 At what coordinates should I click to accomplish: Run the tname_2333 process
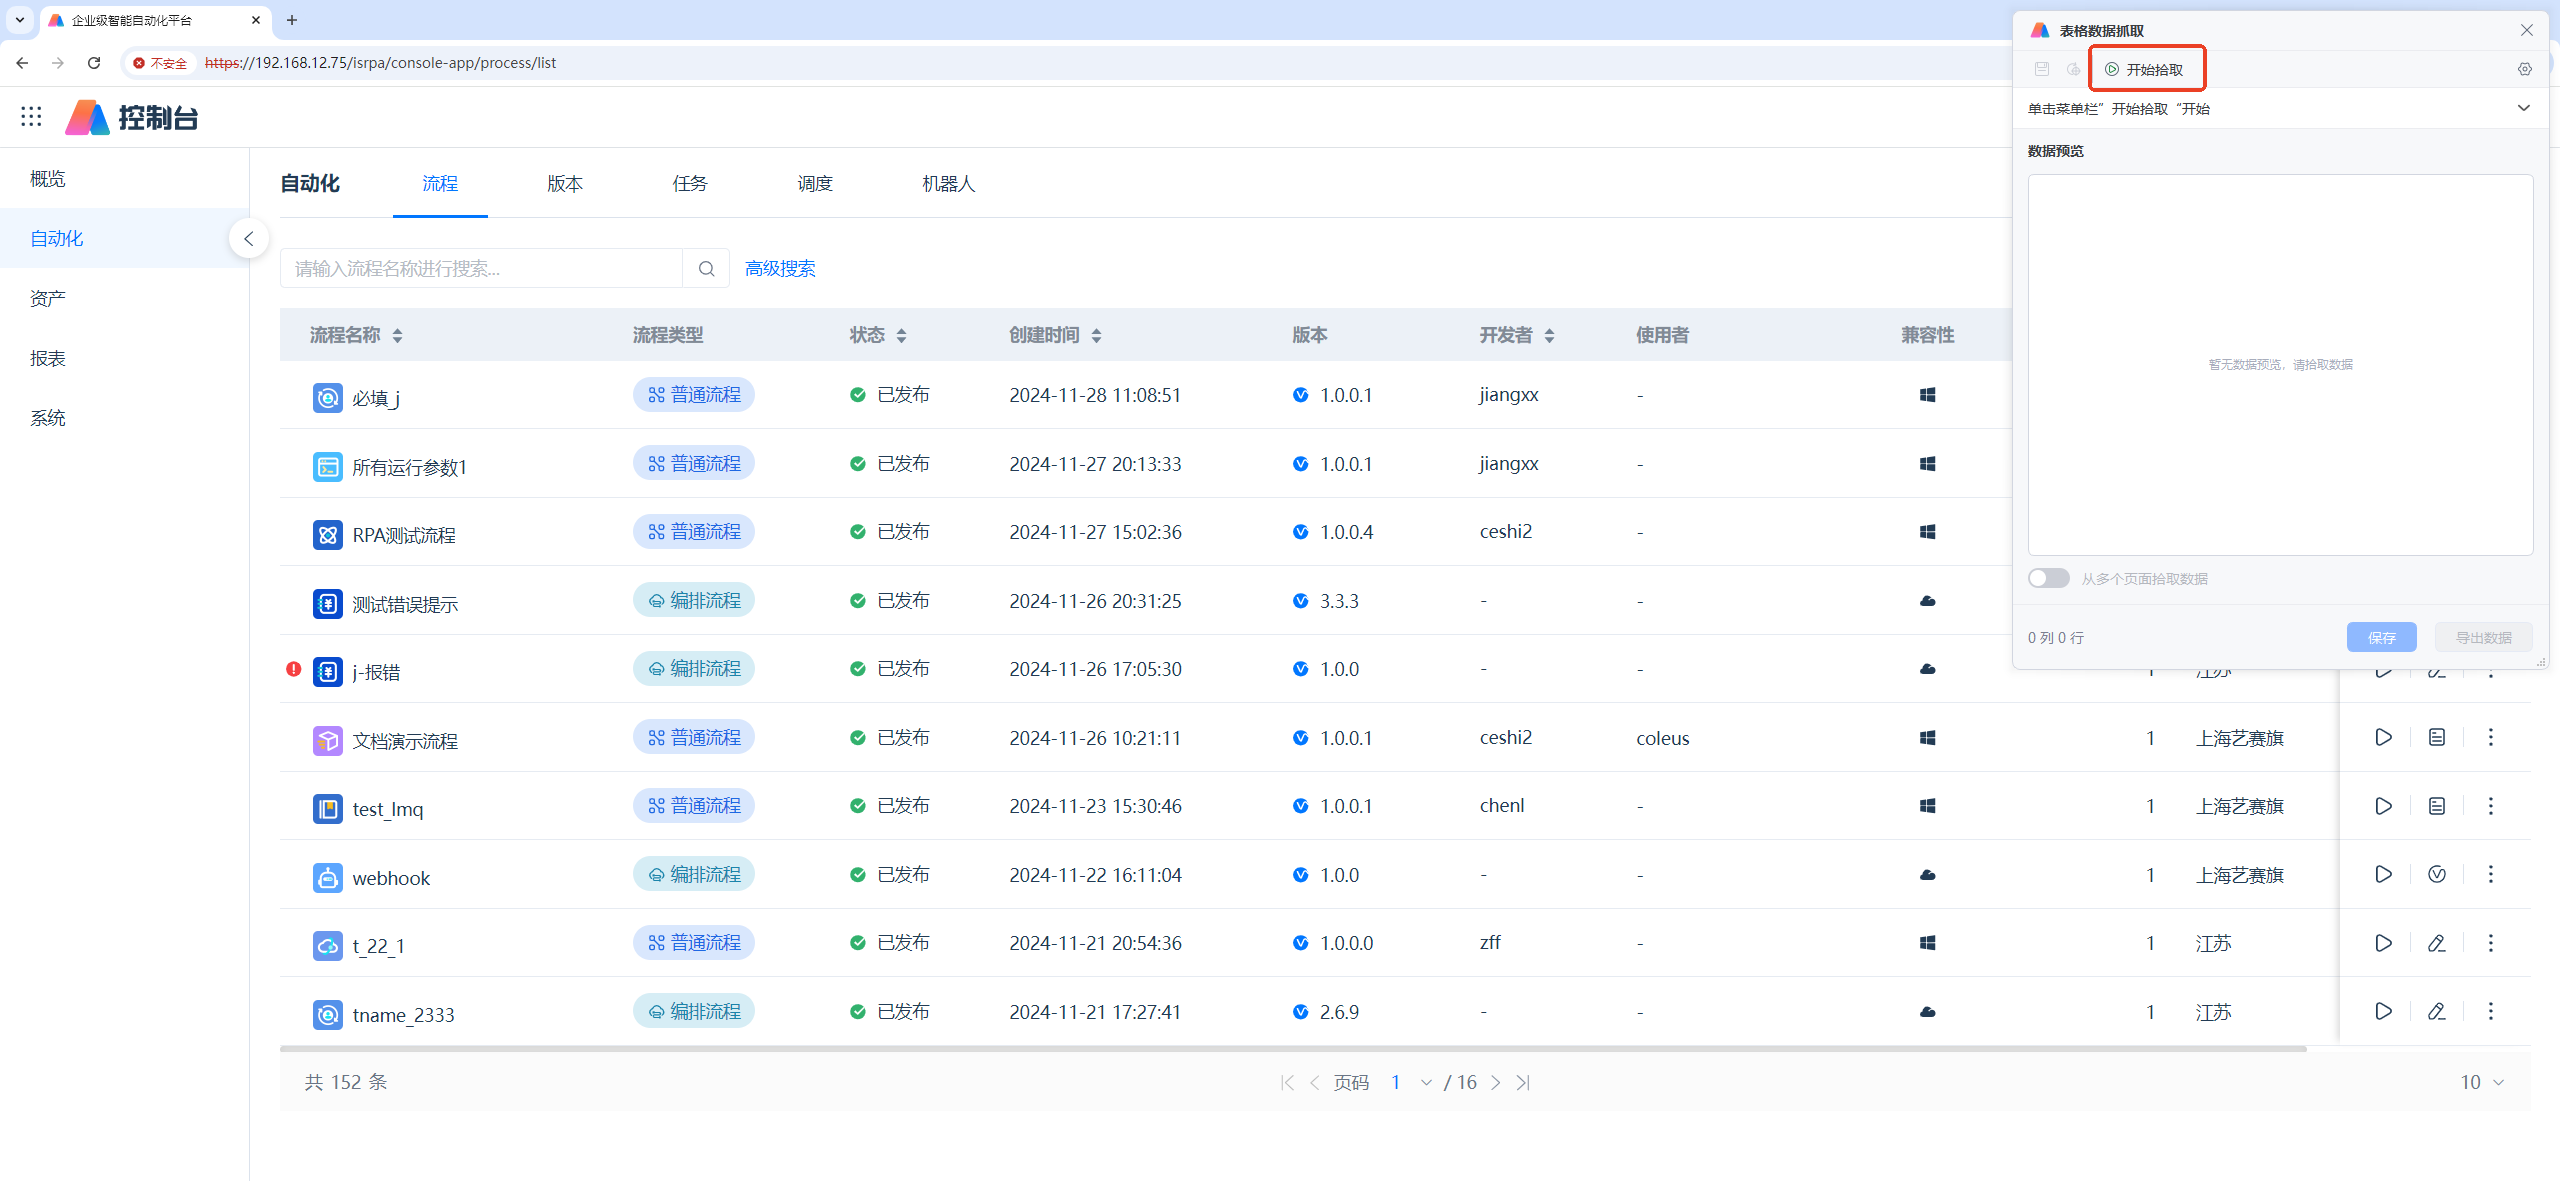[2384, 1012]
